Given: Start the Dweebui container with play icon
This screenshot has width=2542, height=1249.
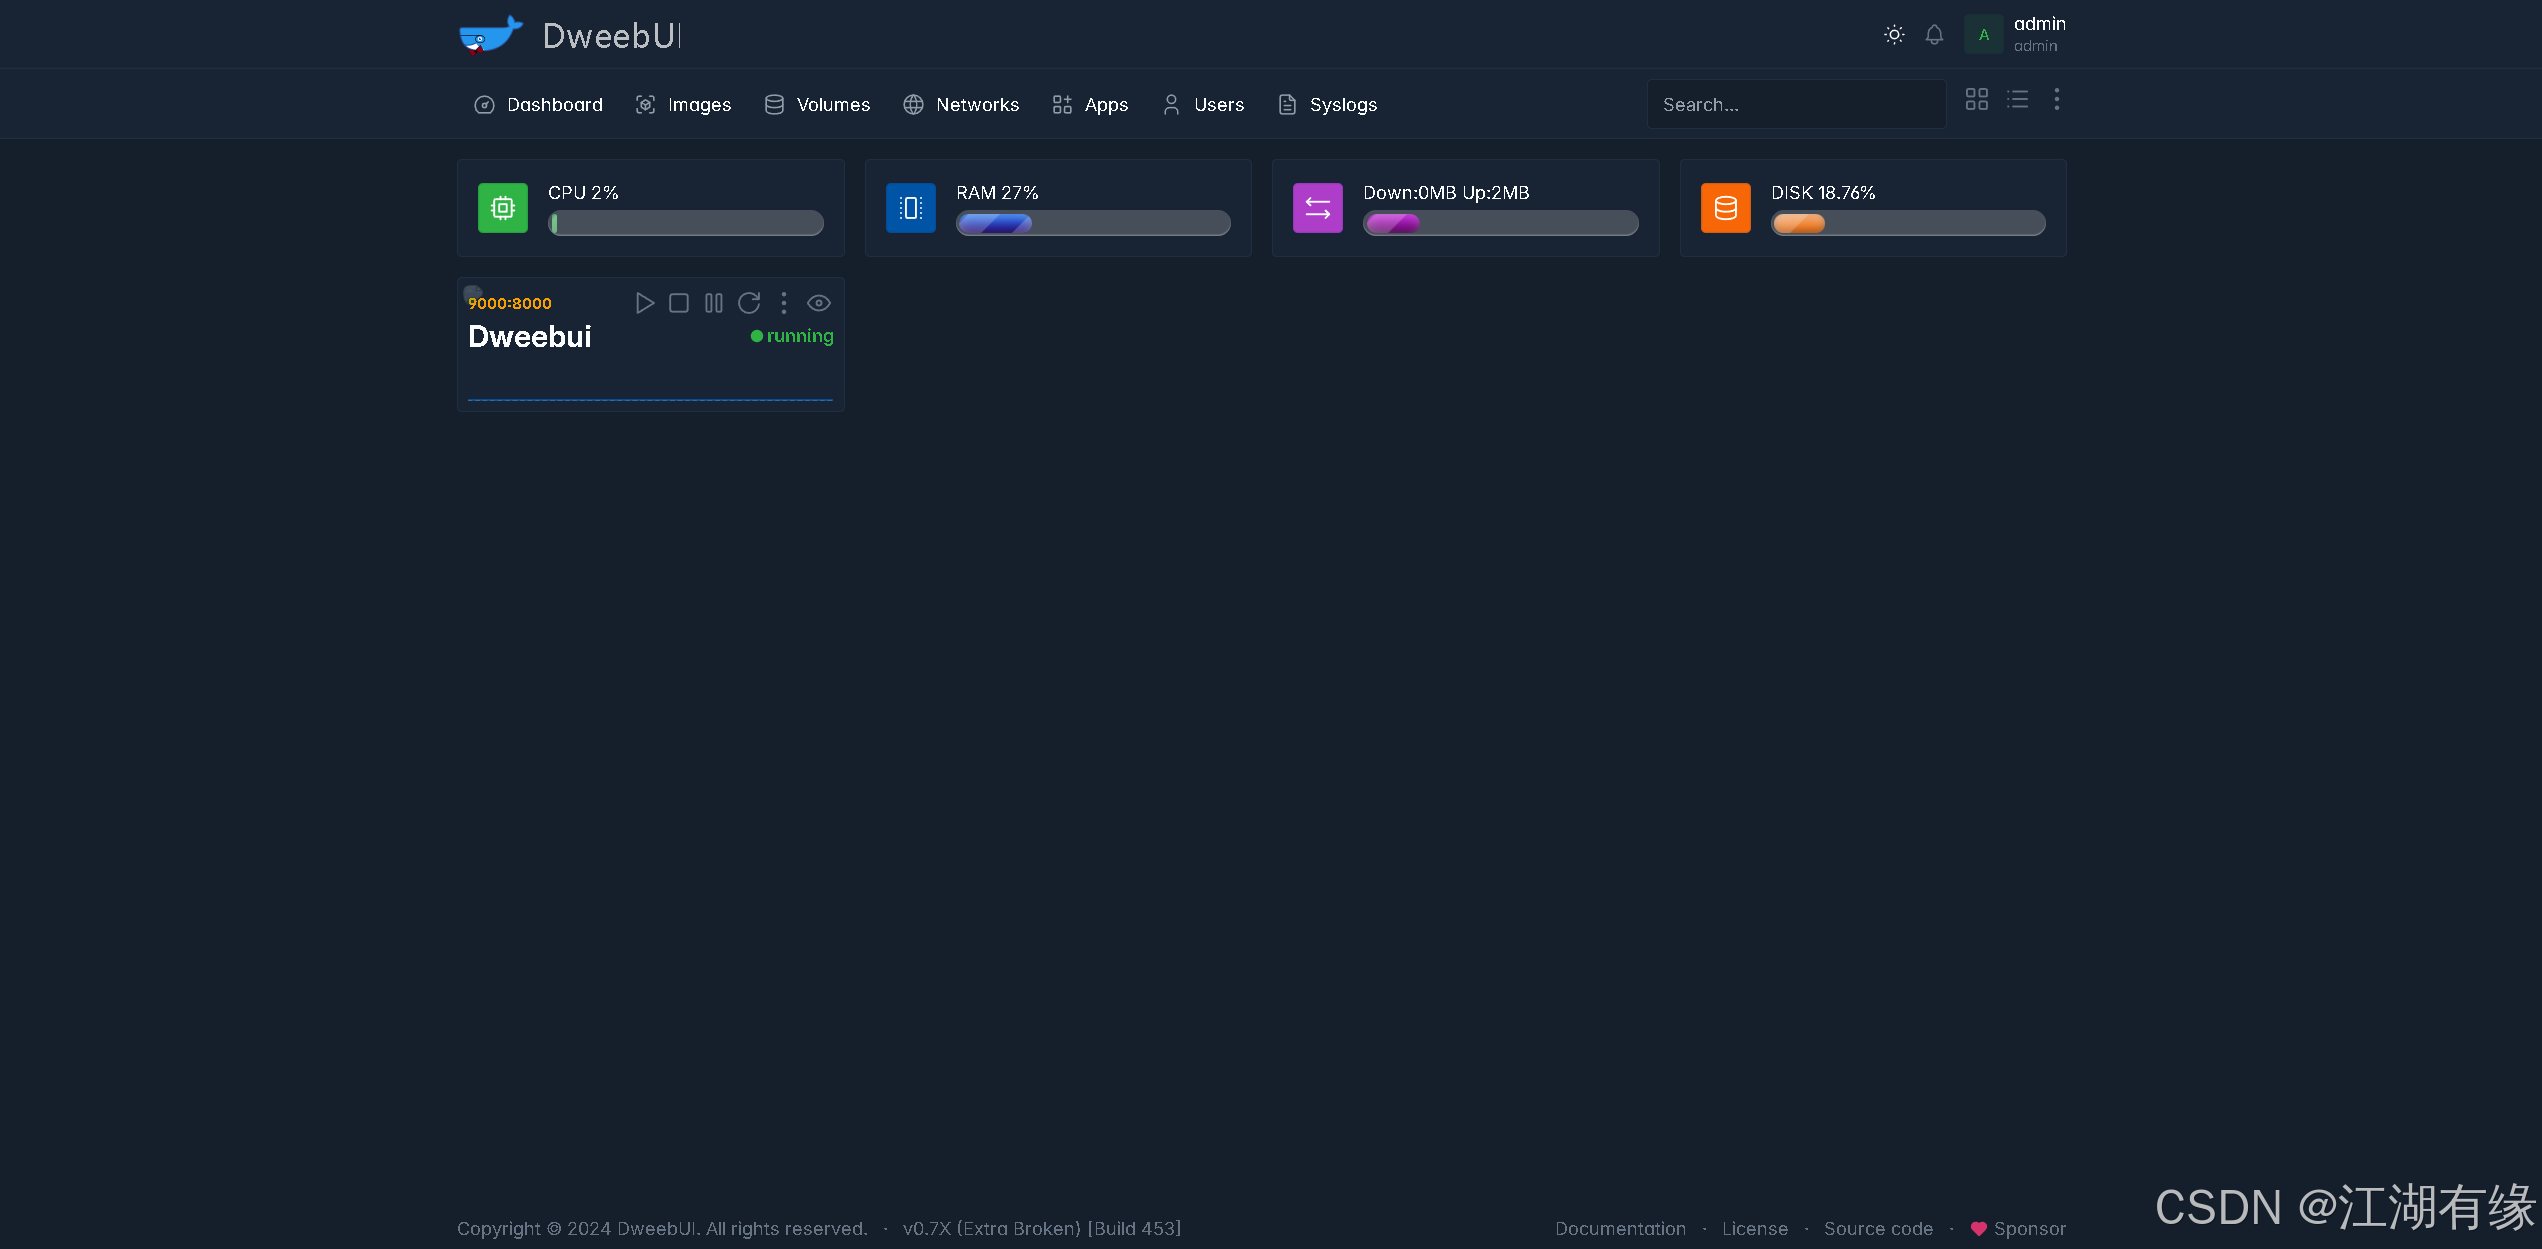Looking at the screenshot, I should coord(645,303).
